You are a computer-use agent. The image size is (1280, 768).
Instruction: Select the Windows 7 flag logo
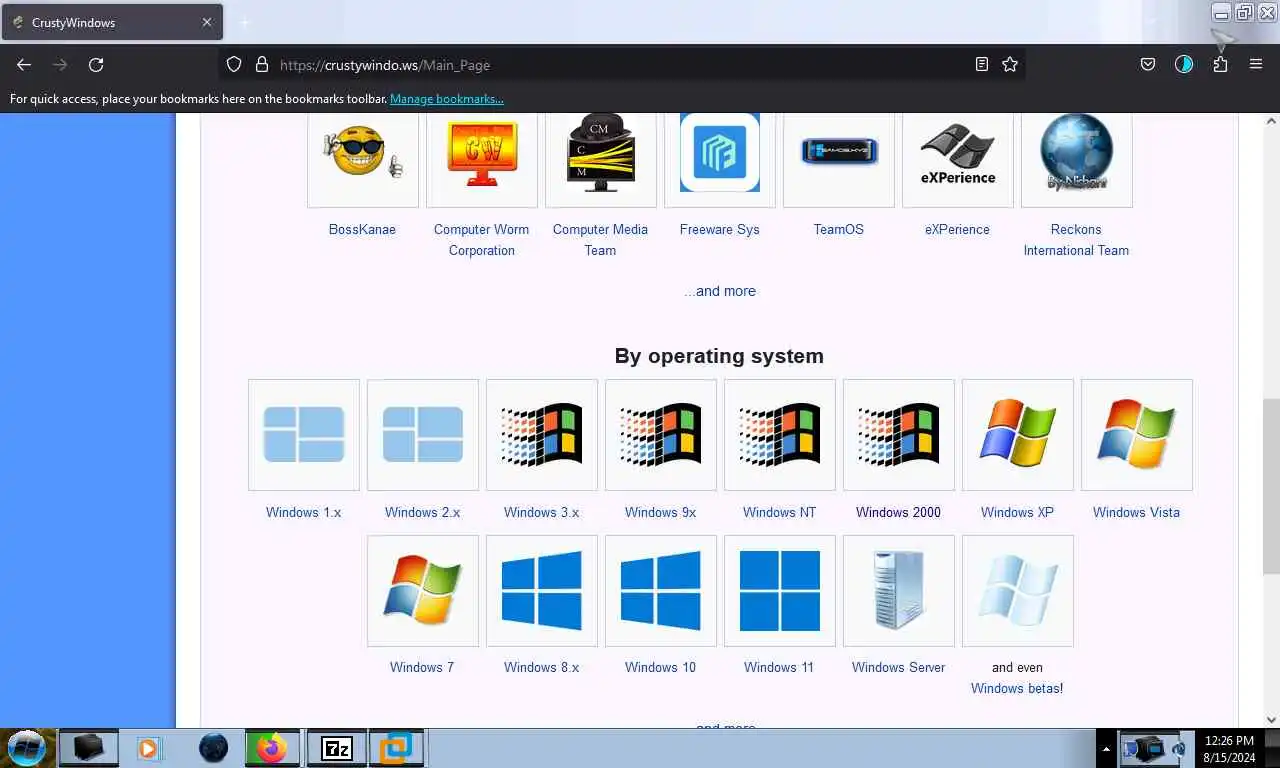coord(422,590)
